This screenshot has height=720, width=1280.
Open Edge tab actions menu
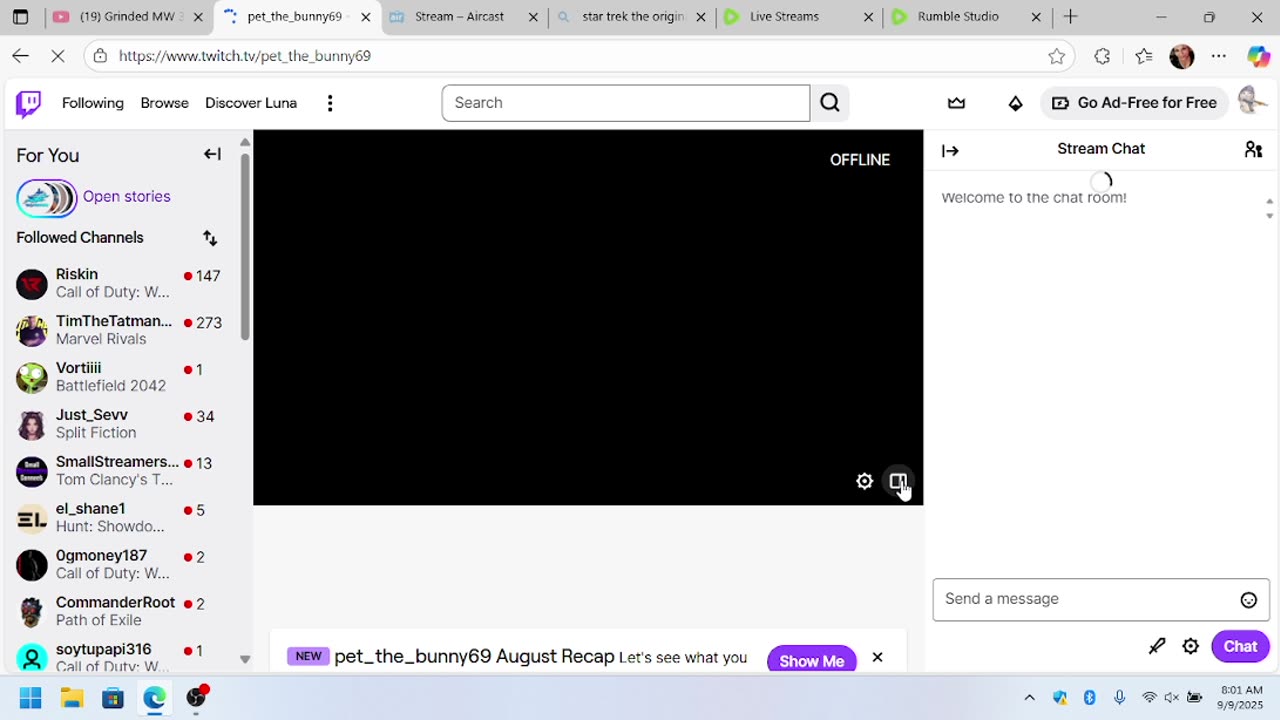click(x=21, y=17)
